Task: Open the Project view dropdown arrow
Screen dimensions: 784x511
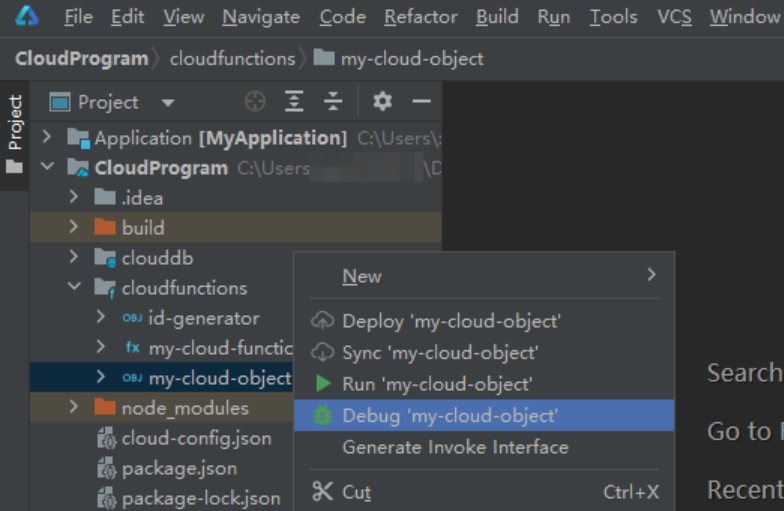Action: coord(168,103)
